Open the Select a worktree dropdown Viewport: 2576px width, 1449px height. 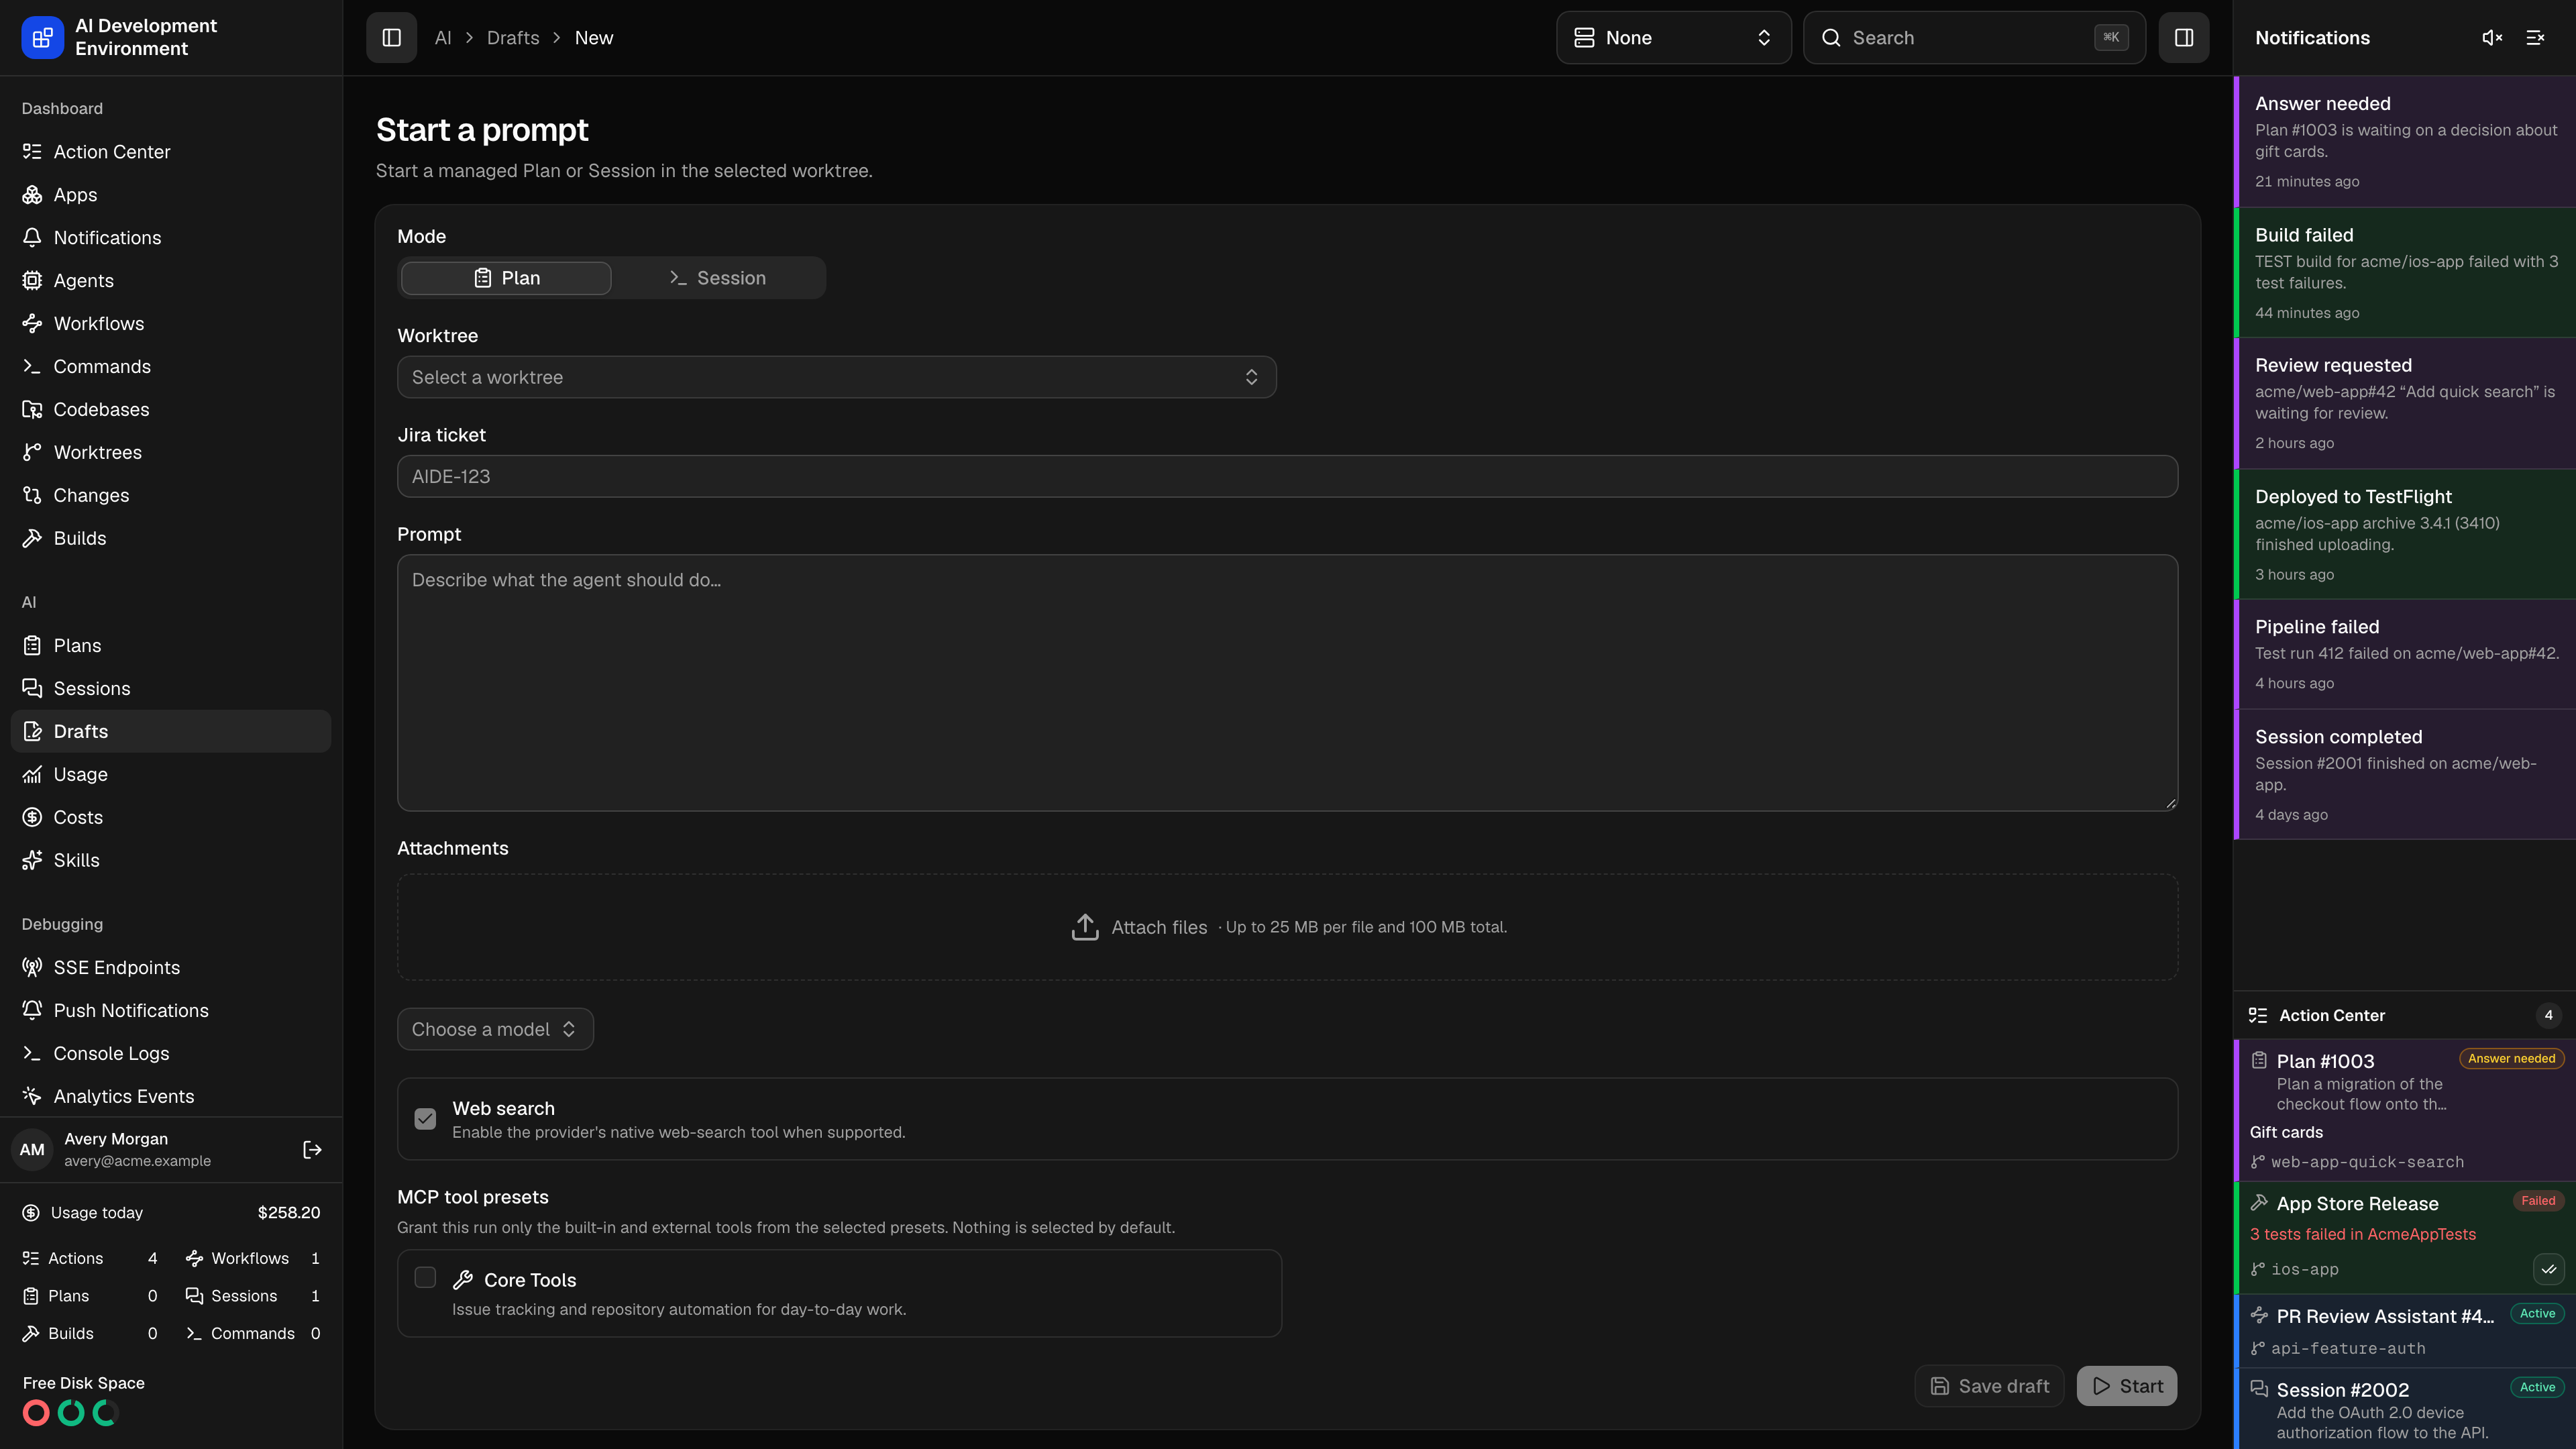pos(836,377)
